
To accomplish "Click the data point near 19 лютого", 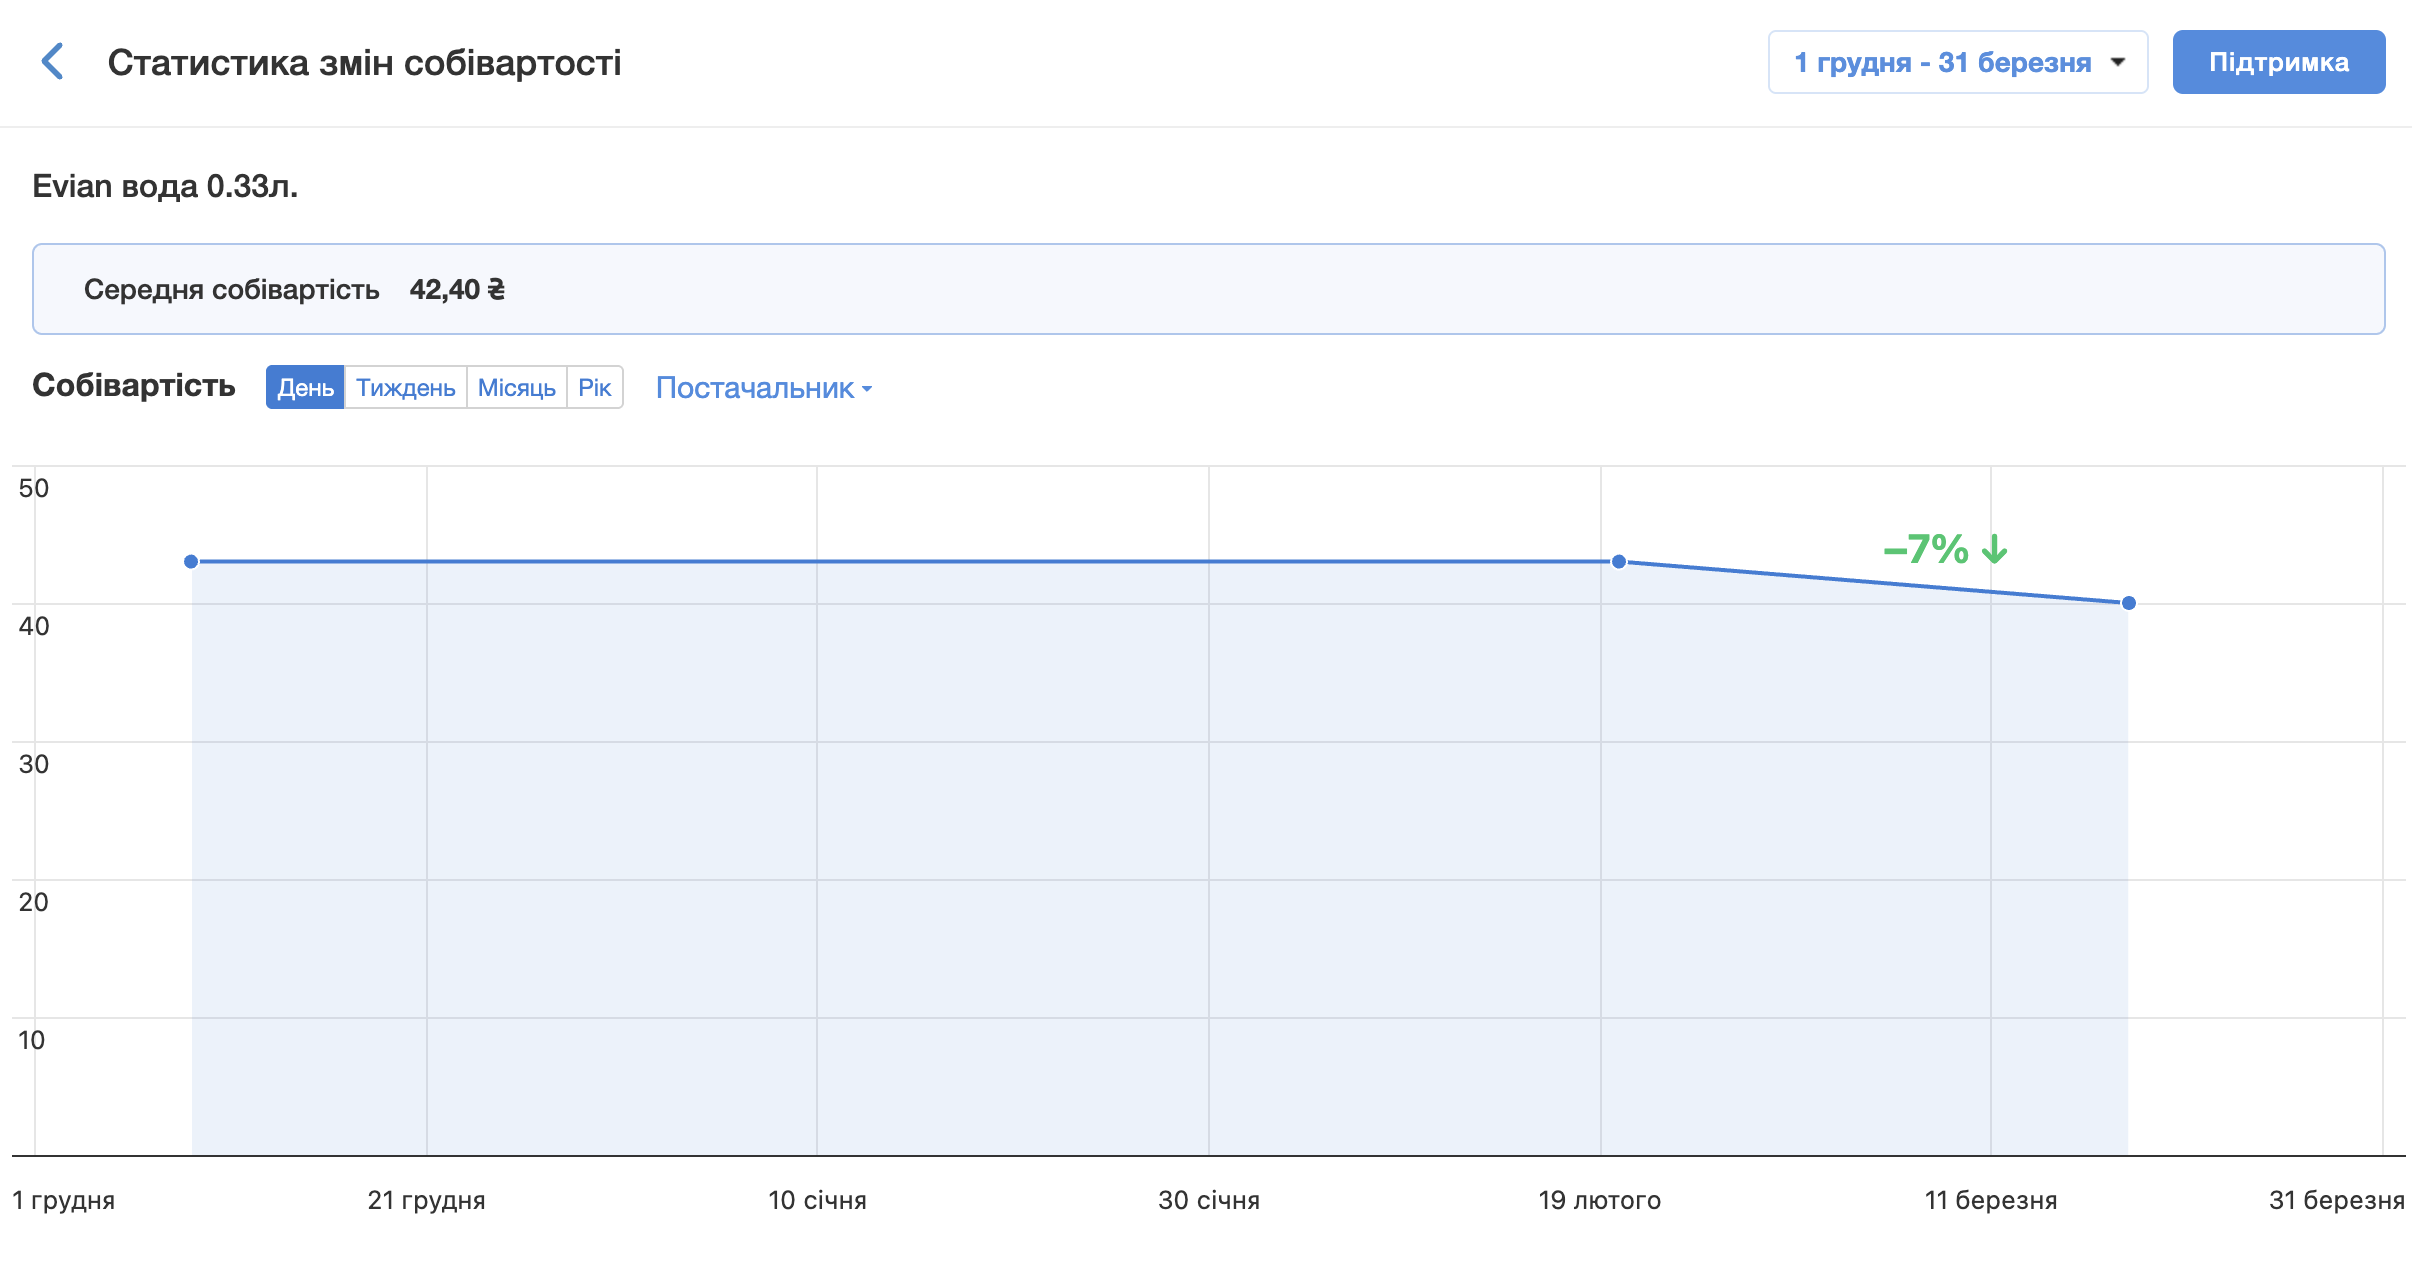I will (1619, 562).
